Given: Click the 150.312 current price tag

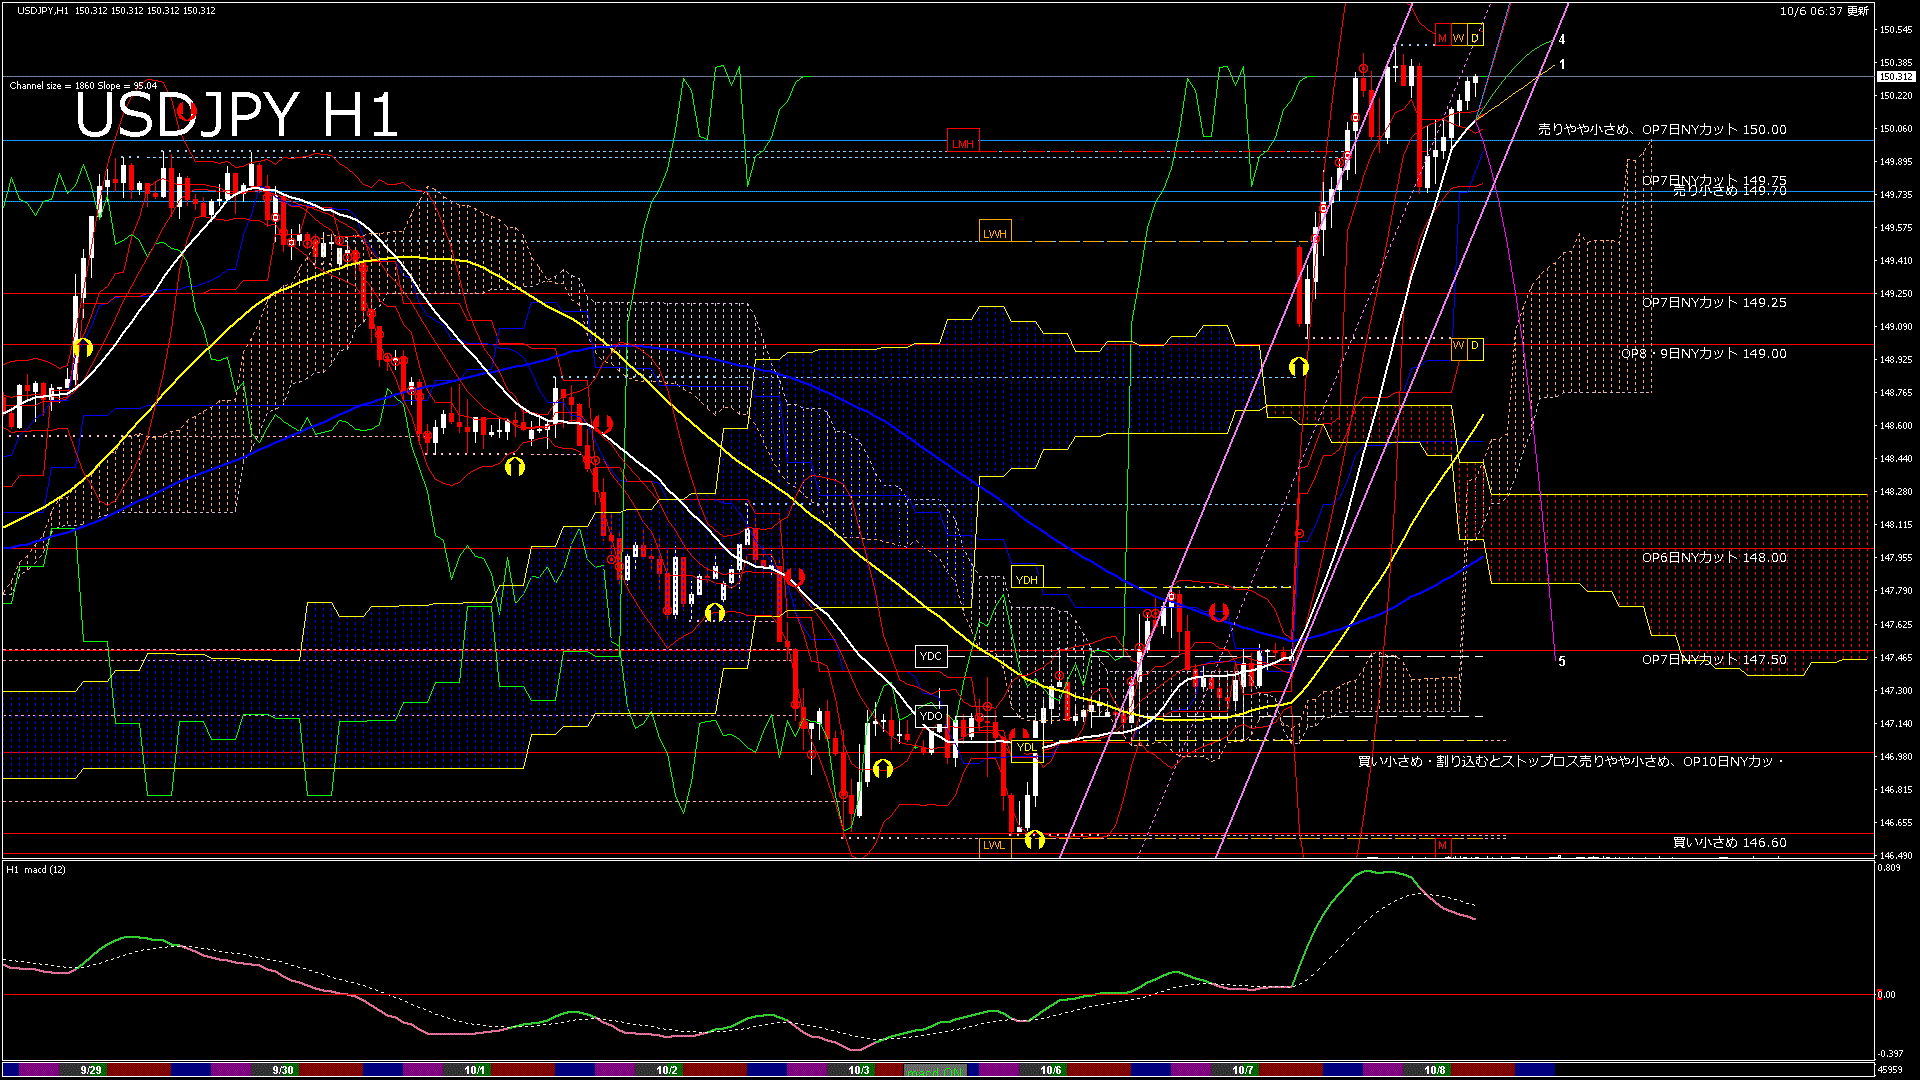Looking at the screenshot, I should point(1895,77).
